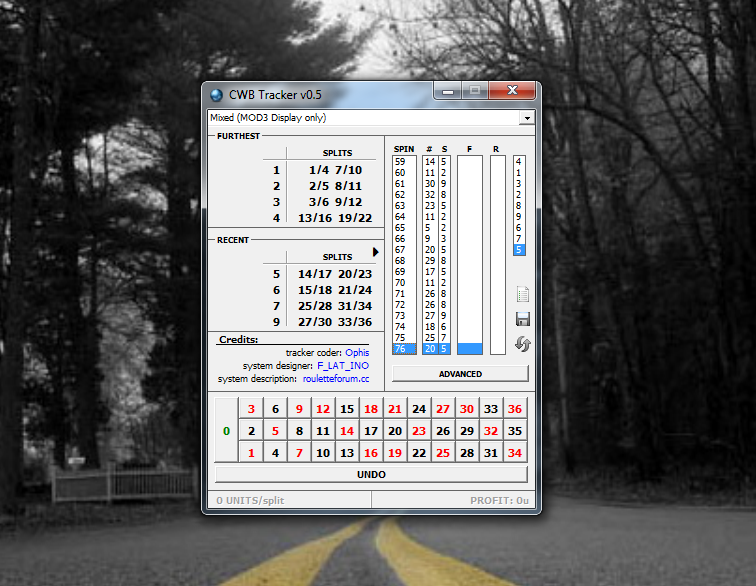Click the ADVANCED button
Viewport: 756px width, 586px height.
click(x=460, y=374)
